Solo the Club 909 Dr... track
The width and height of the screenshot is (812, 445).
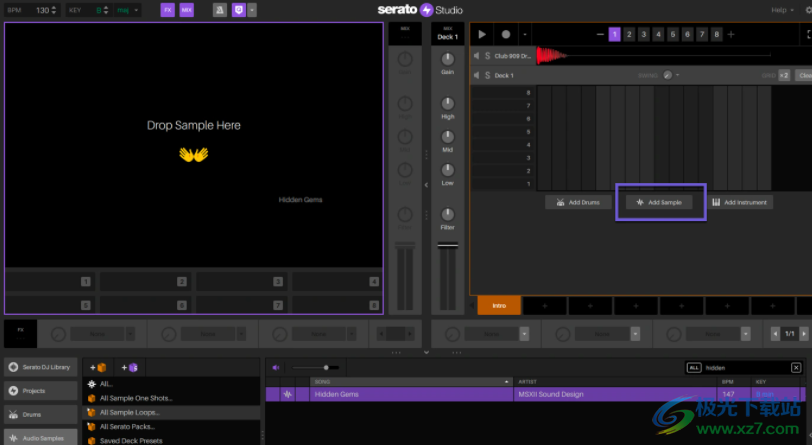[487, 56]
